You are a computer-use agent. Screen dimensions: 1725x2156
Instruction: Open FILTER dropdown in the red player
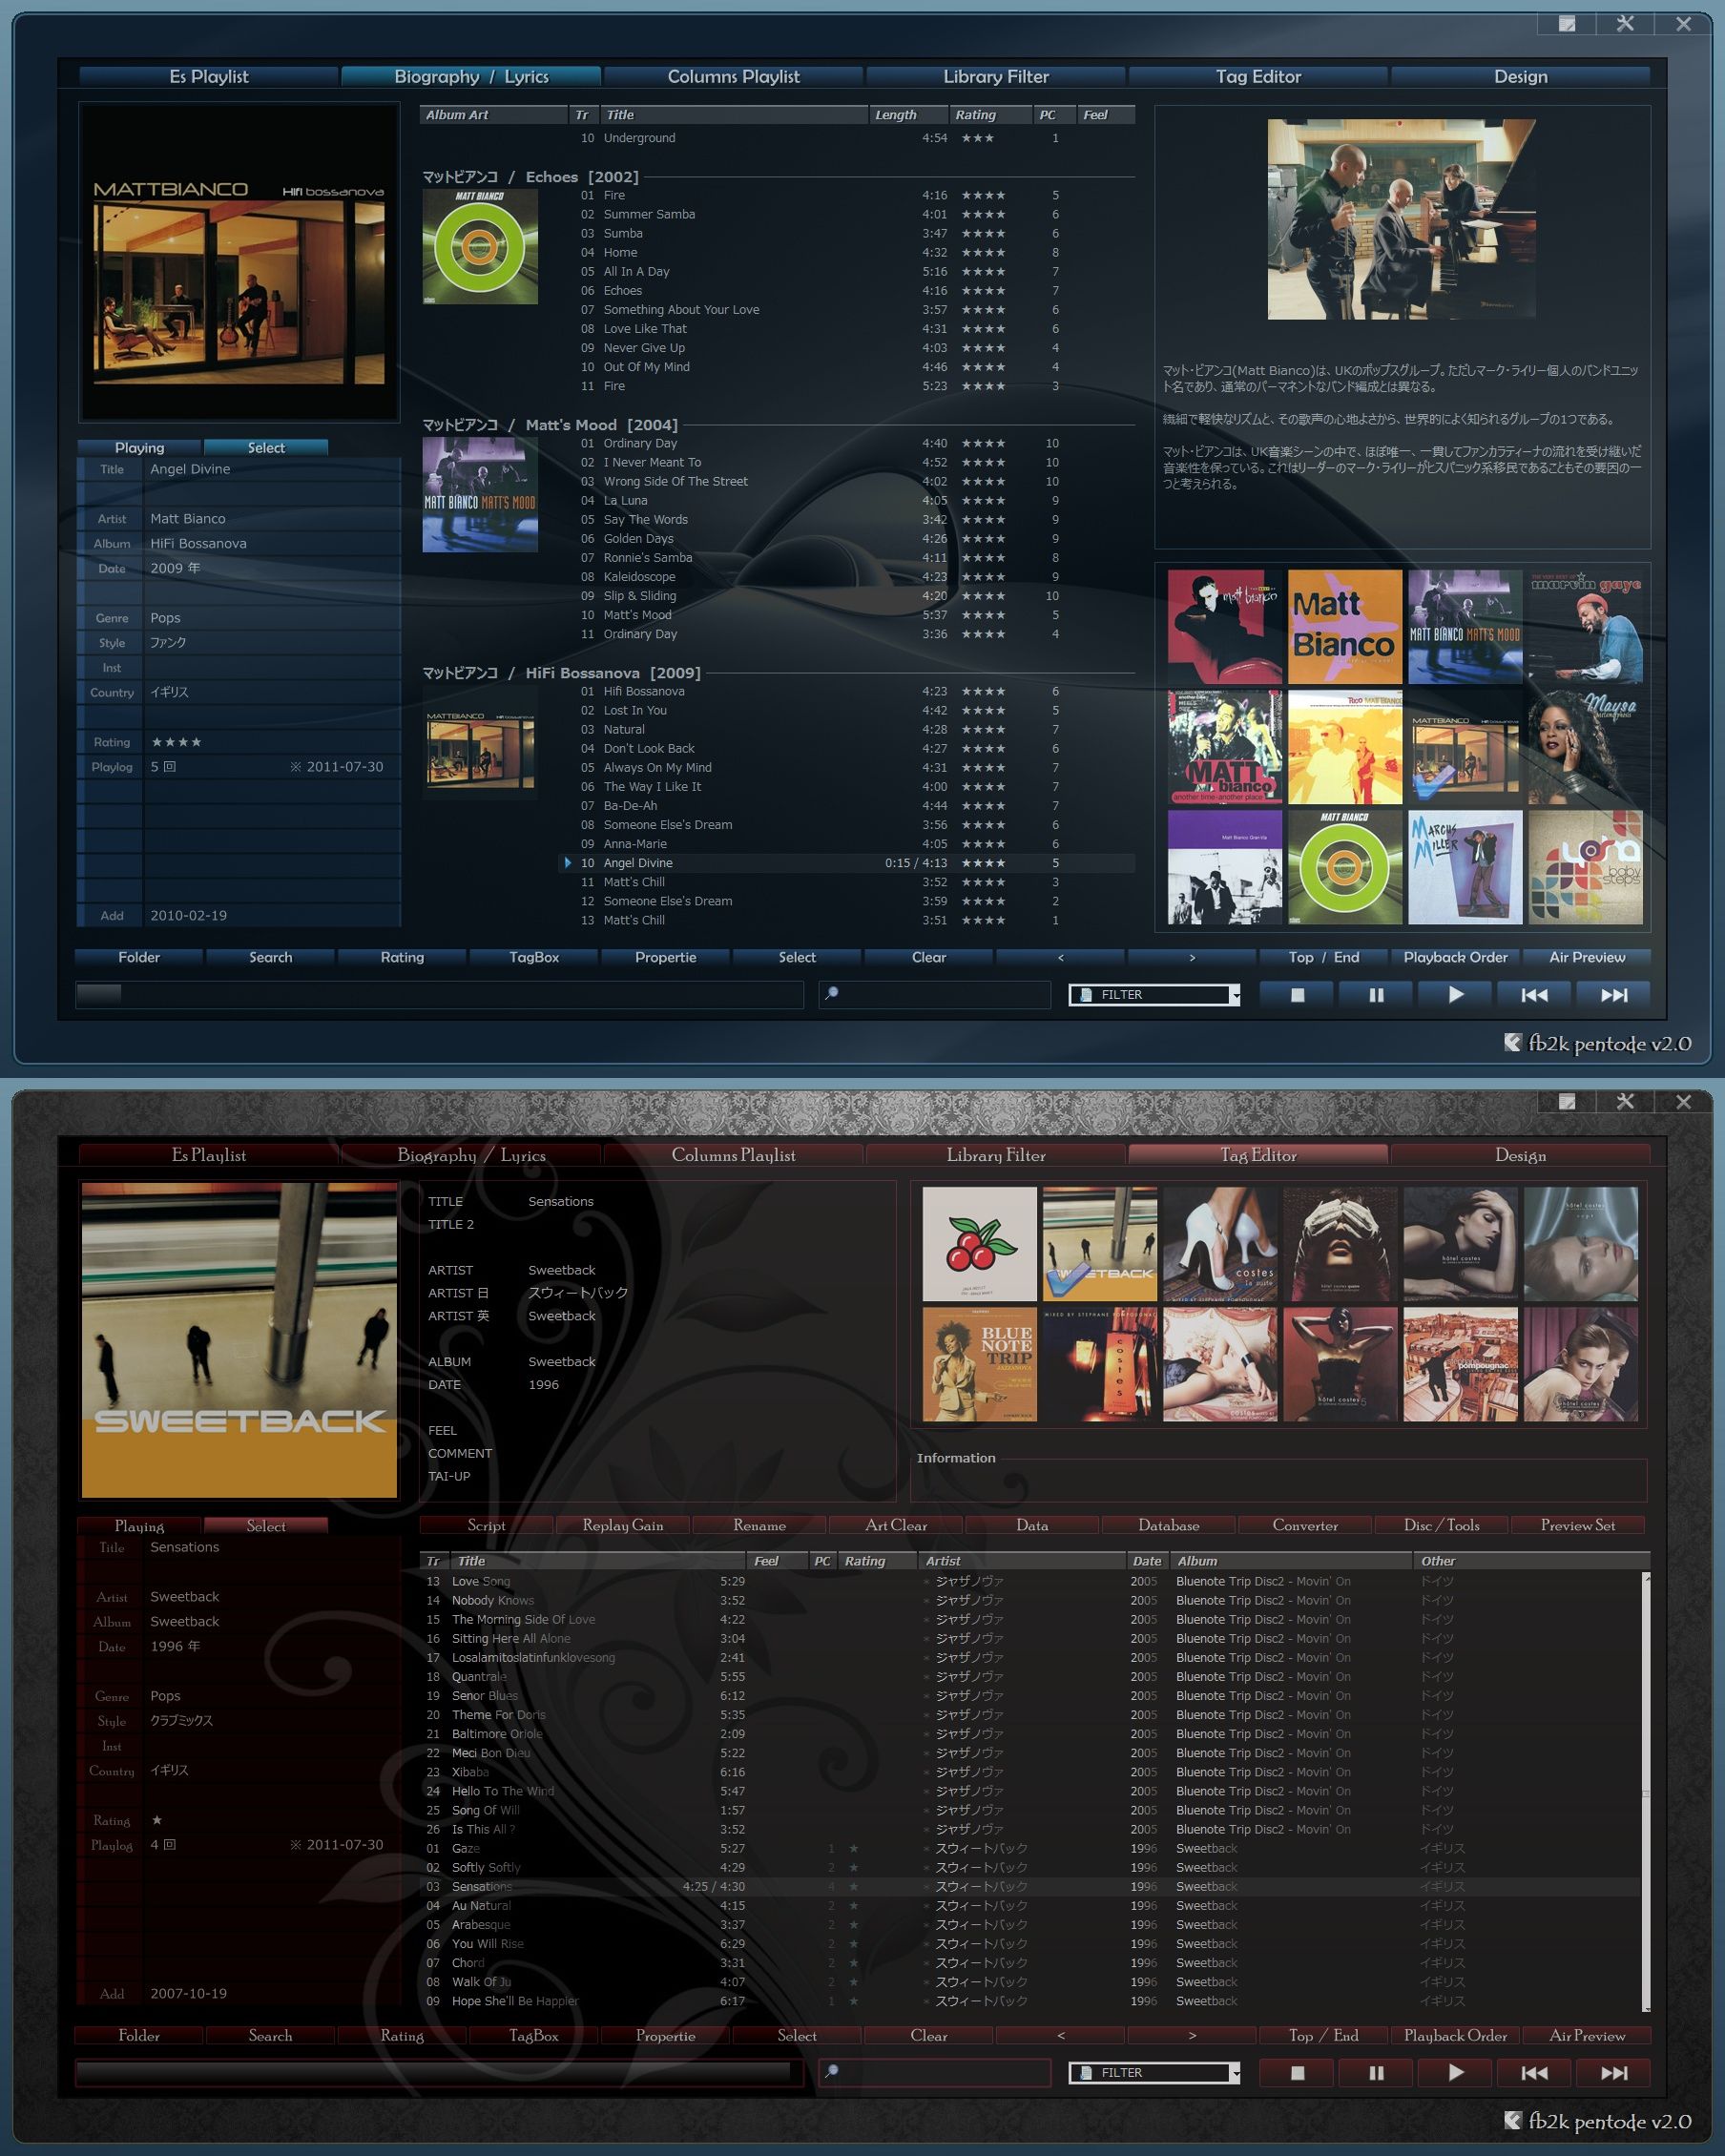coord(1155,2073)
